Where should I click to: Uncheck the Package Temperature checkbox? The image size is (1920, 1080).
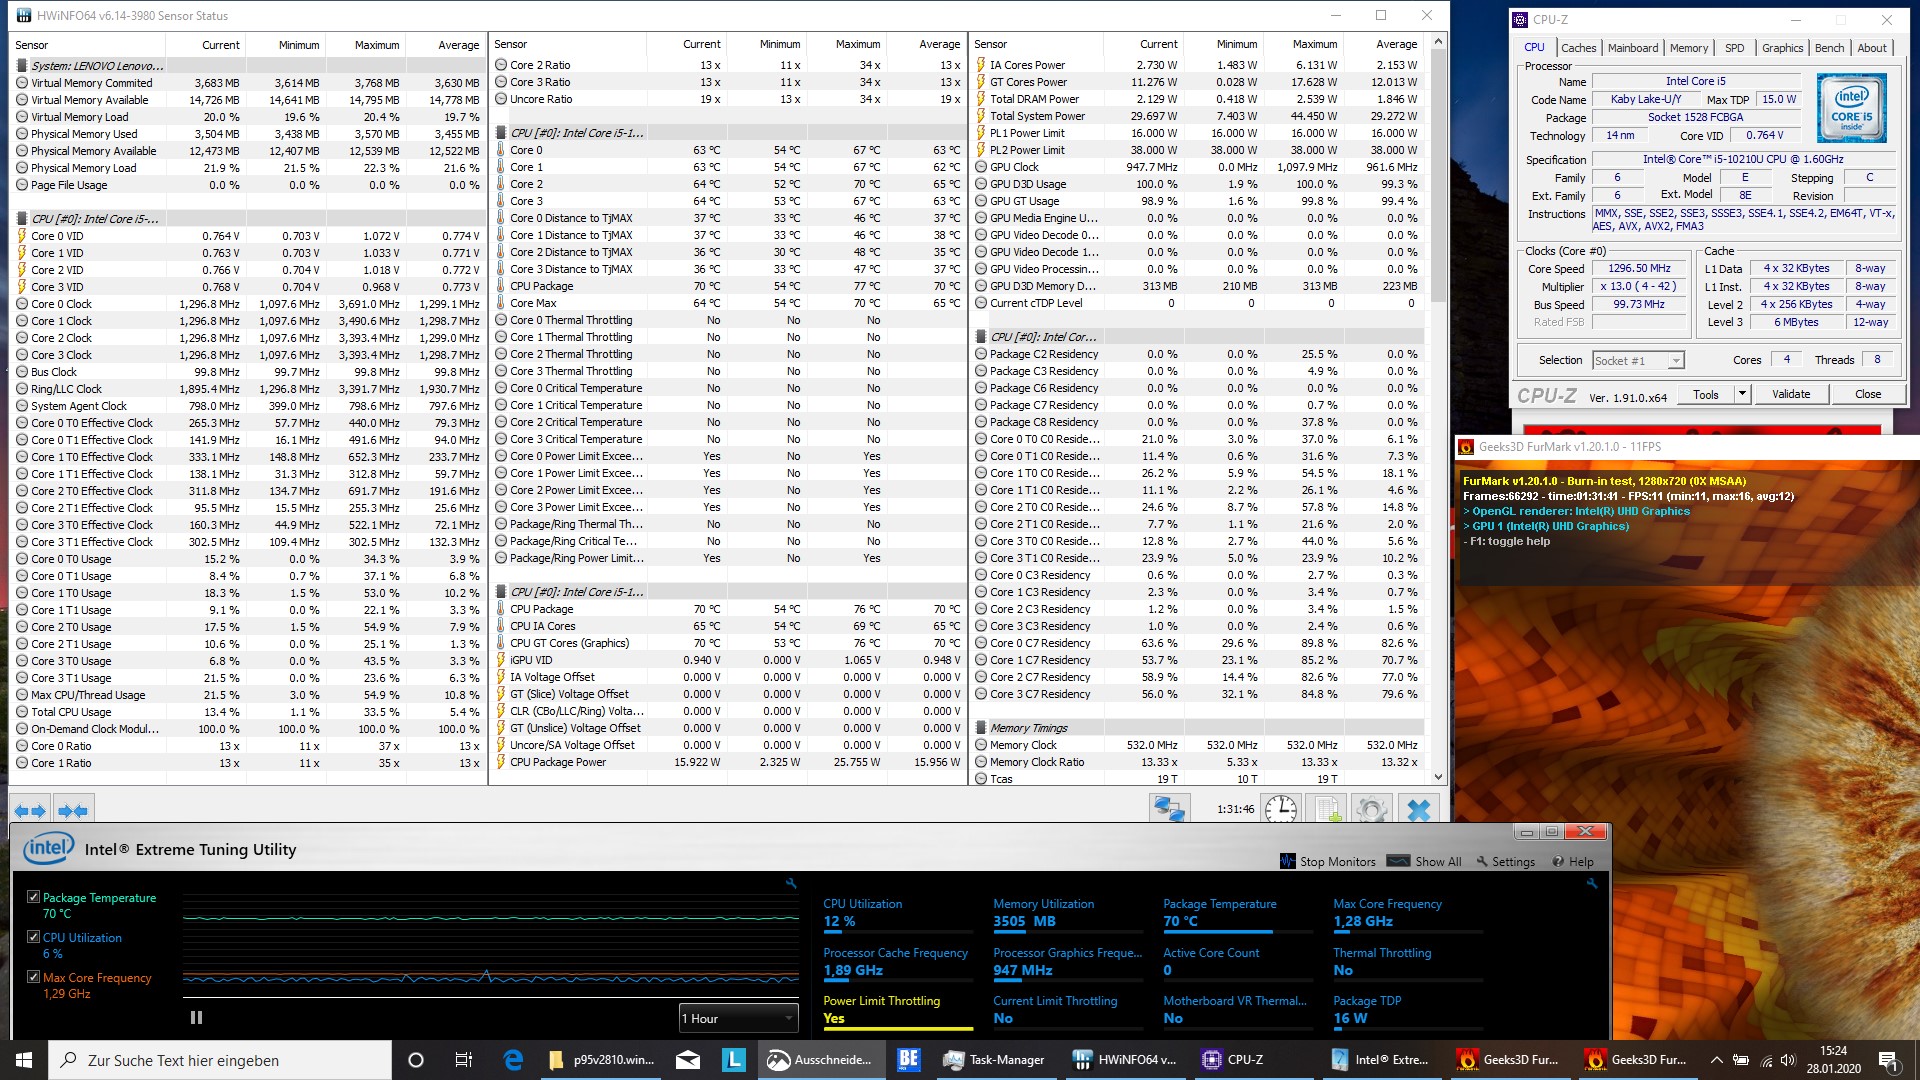(34, 897)
